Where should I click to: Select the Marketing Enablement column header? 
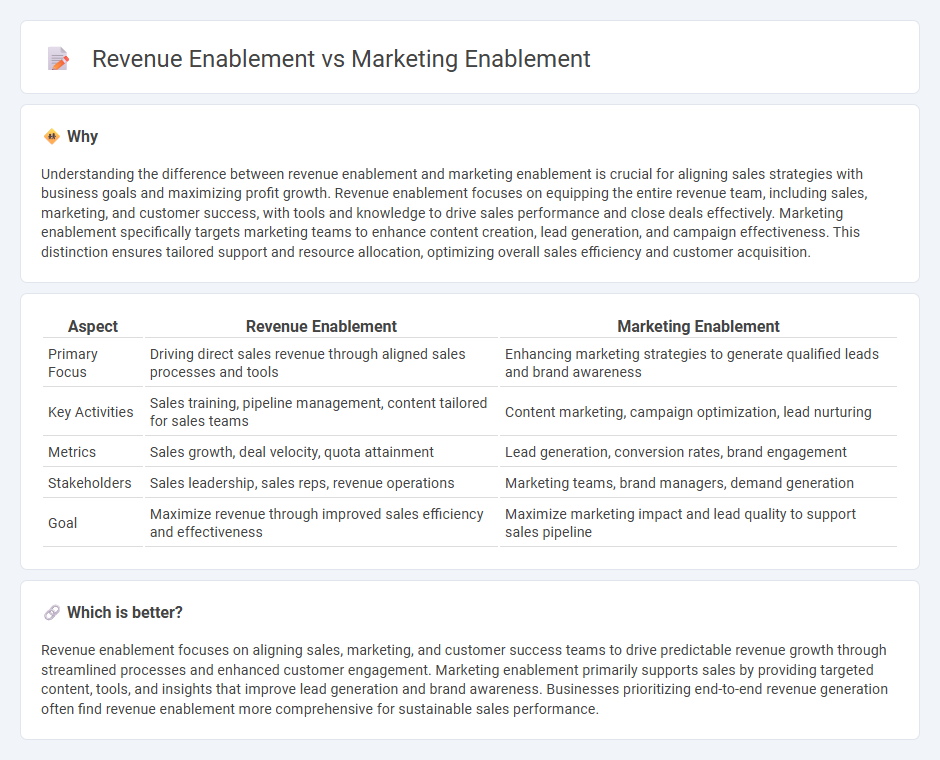click(698, 326)
